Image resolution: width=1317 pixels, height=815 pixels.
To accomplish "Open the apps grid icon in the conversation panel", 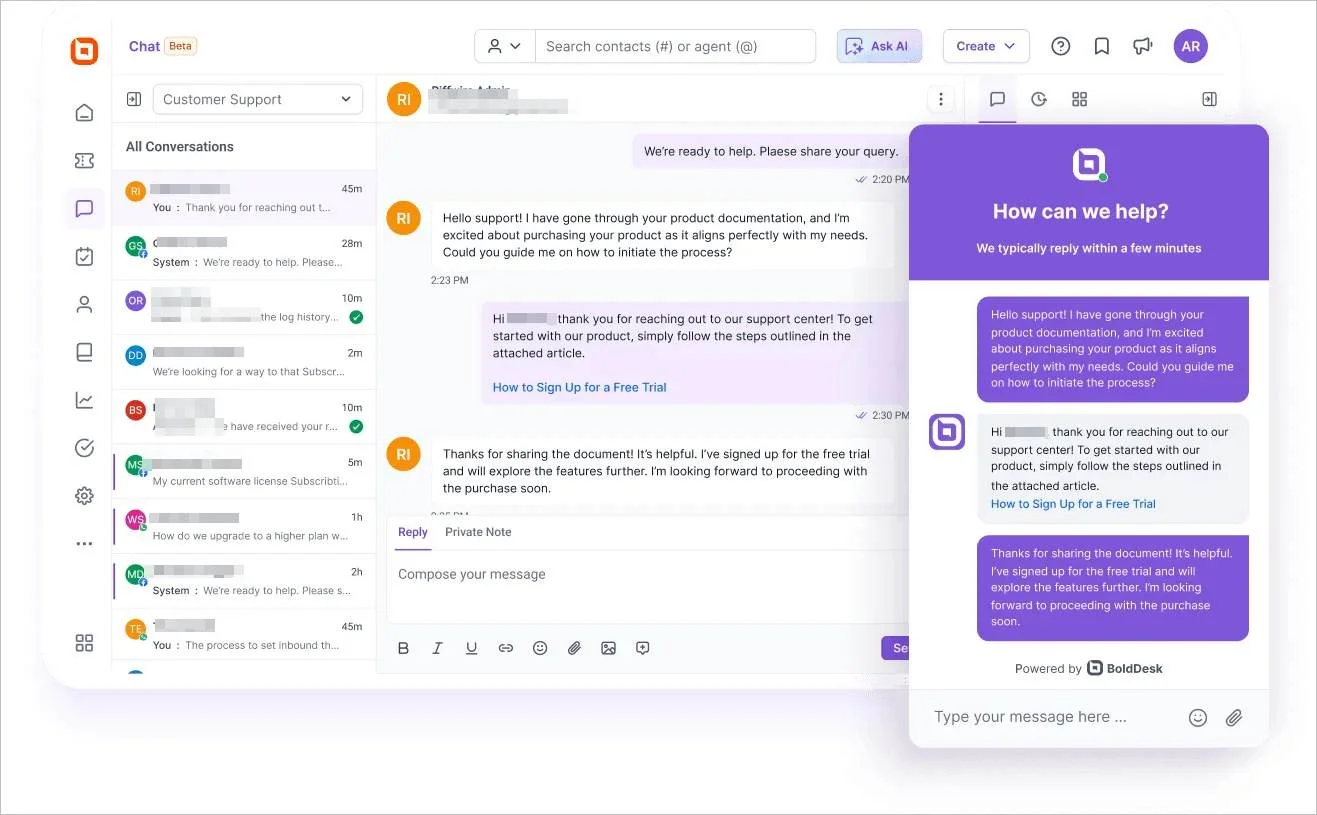I will (x=1079, y=99).
